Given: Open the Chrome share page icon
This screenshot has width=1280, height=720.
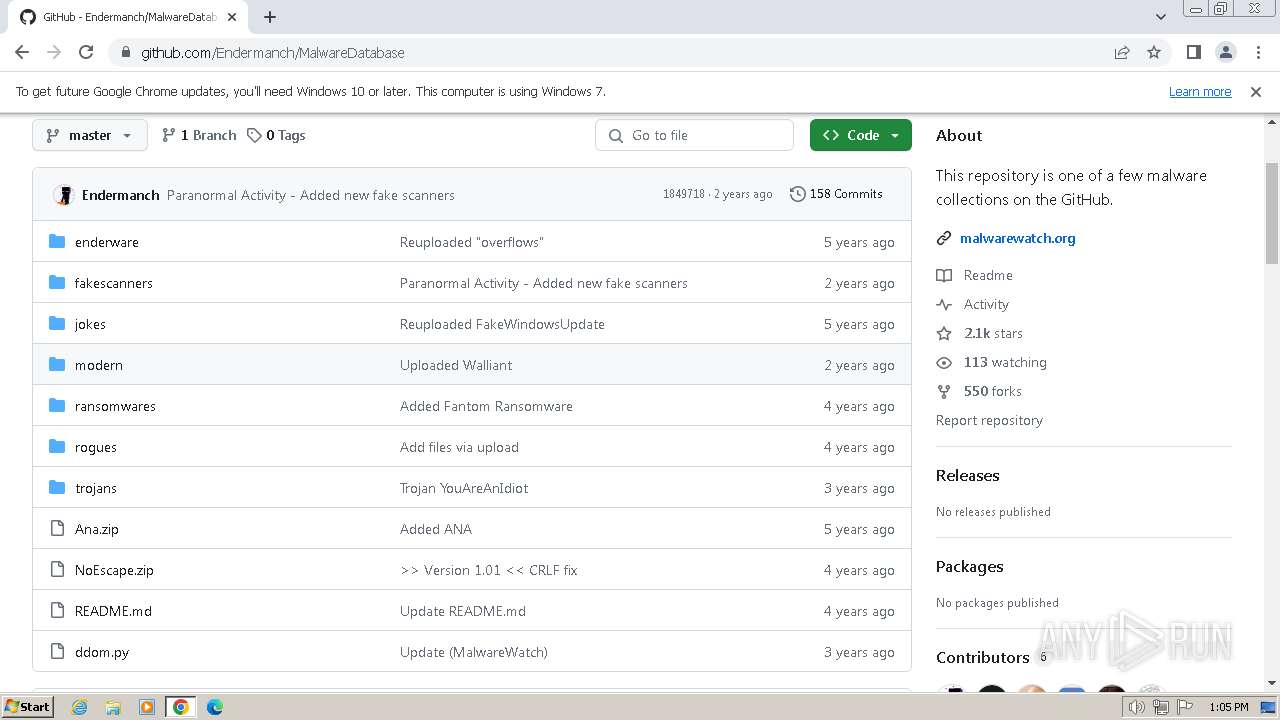Looking at the screenshot, I should [1122, 52].
